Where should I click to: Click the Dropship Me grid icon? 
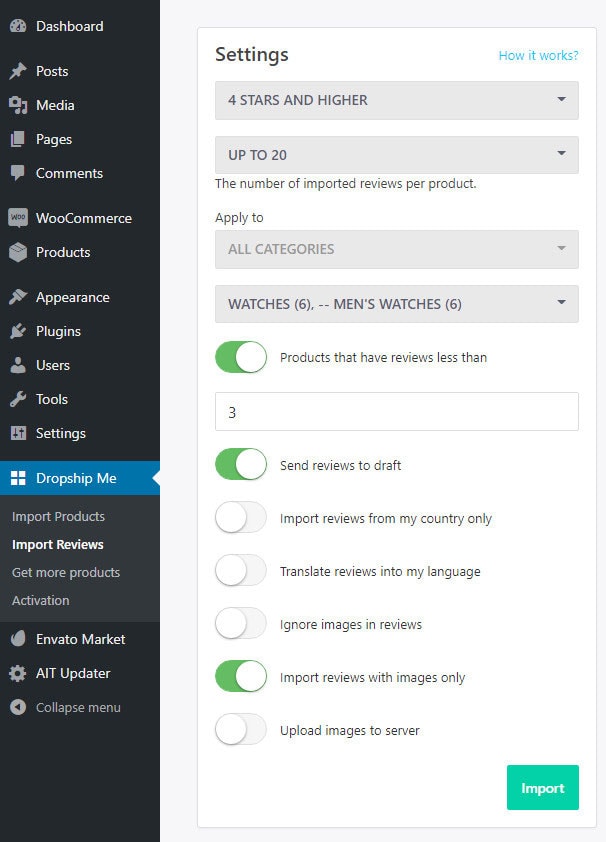[18, 478]
